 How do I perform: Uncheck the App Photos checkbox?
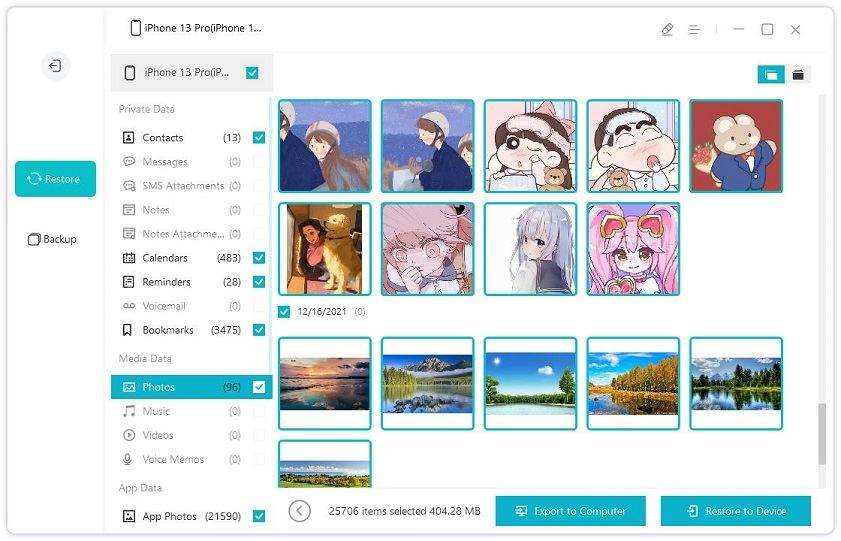pyautogui.click(x=259, y=516)
